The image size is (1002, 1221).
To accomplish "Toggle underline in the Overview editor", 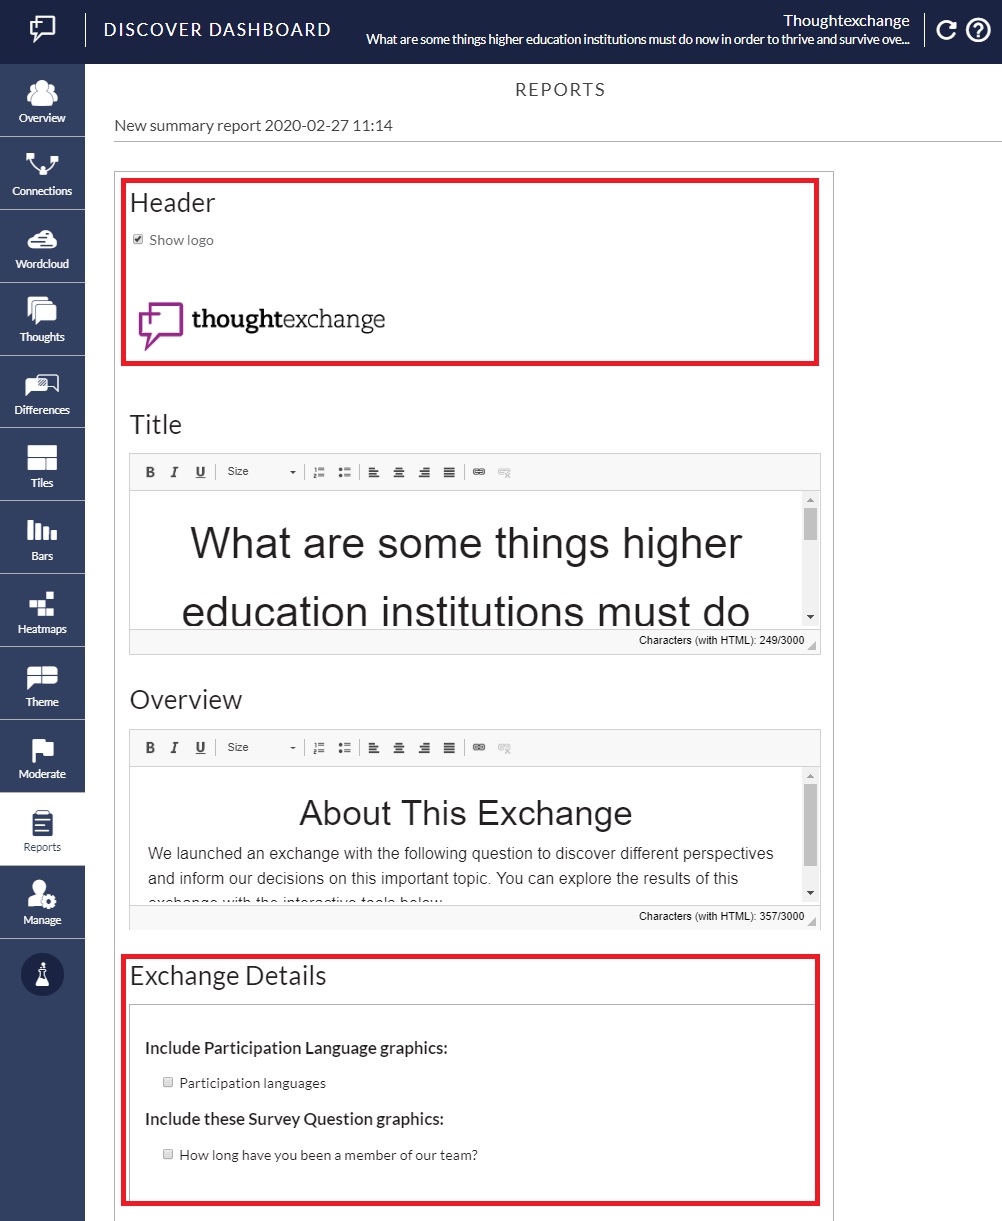I will click(x=200, y=748).
